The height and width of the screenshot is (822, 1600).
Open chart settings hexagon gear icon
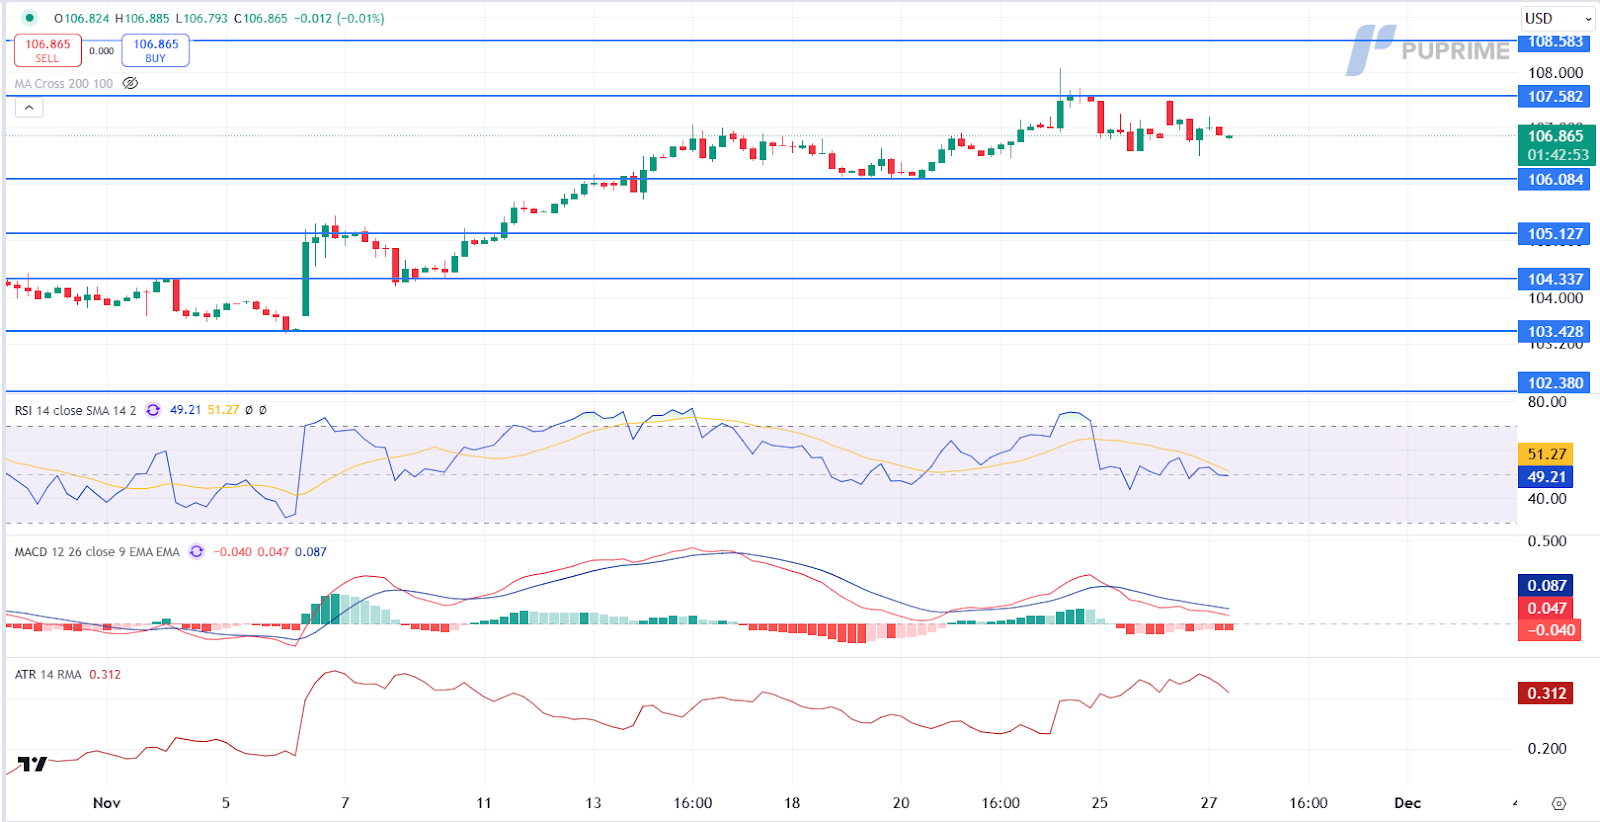1558,803
